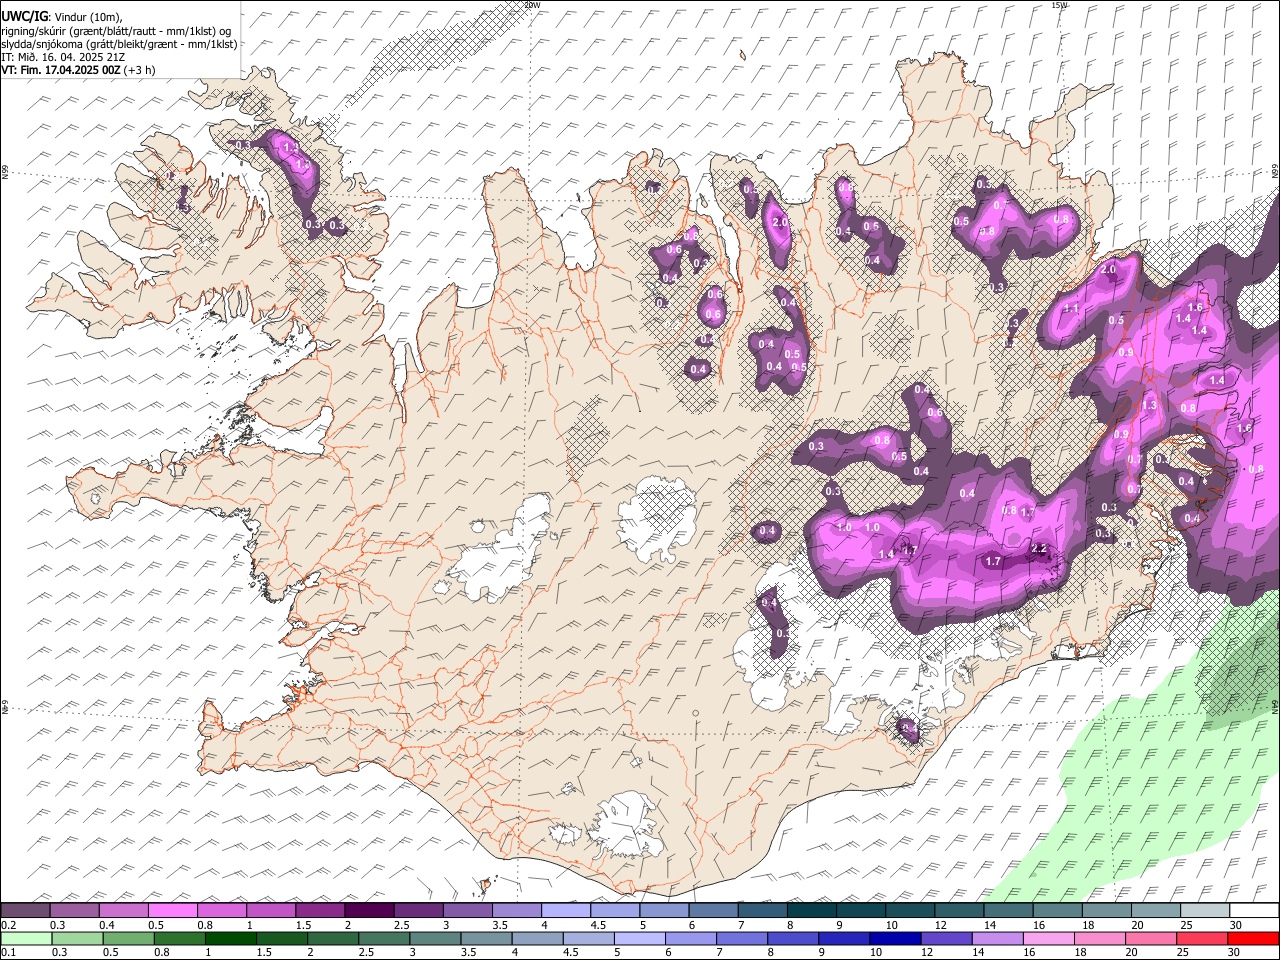This screenshot has width=1280, height=960.
Task: Click the bright red 30 rain legend swatch
Action: pos(1253,938)
